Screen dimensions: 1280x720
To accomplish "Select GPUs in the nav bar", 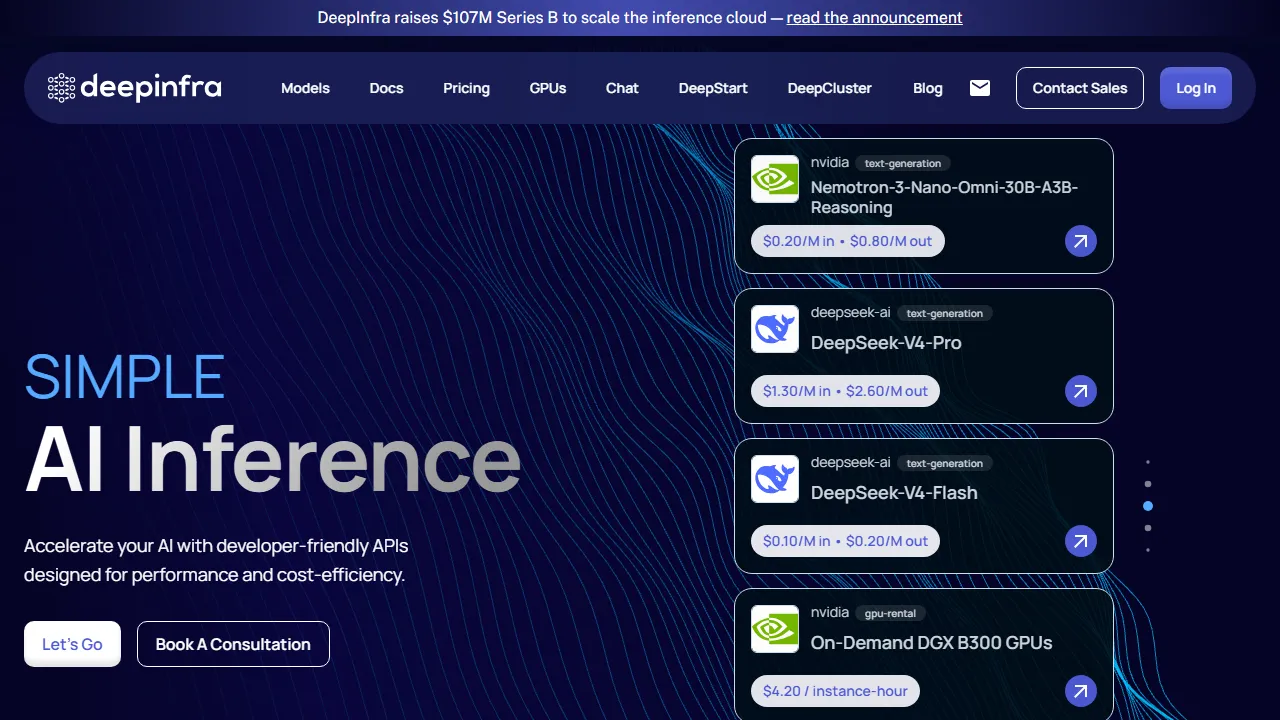I will click(548, 88).
